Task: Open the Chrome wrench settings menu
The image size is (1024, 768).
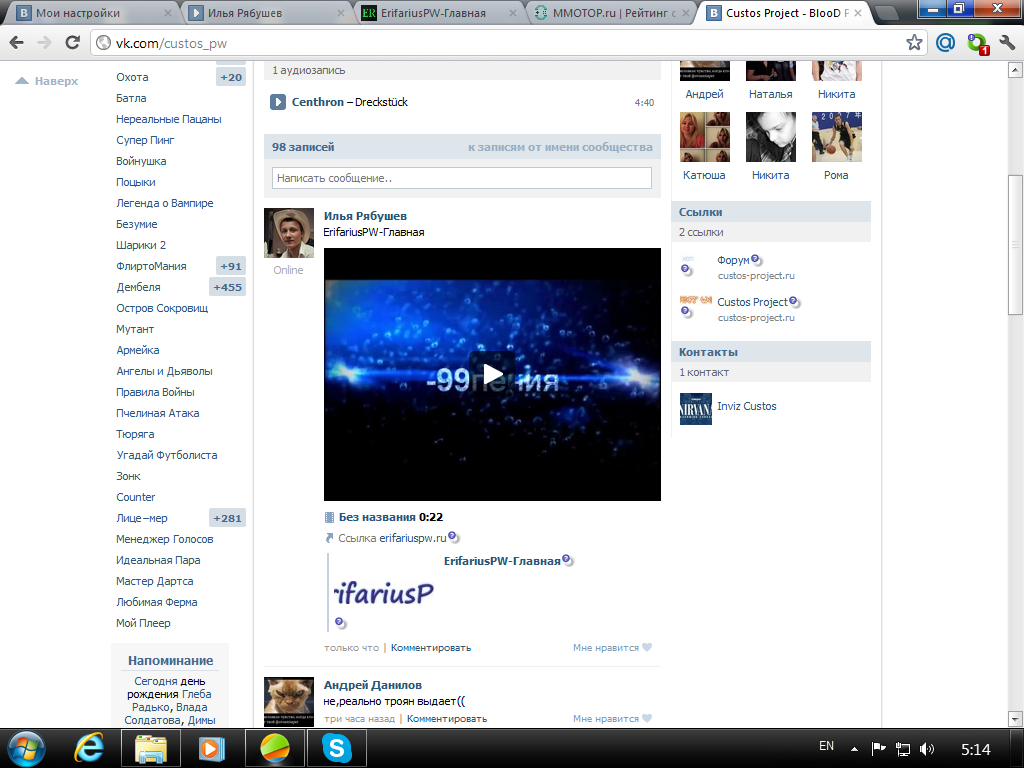Action: tap(1007, 43)
